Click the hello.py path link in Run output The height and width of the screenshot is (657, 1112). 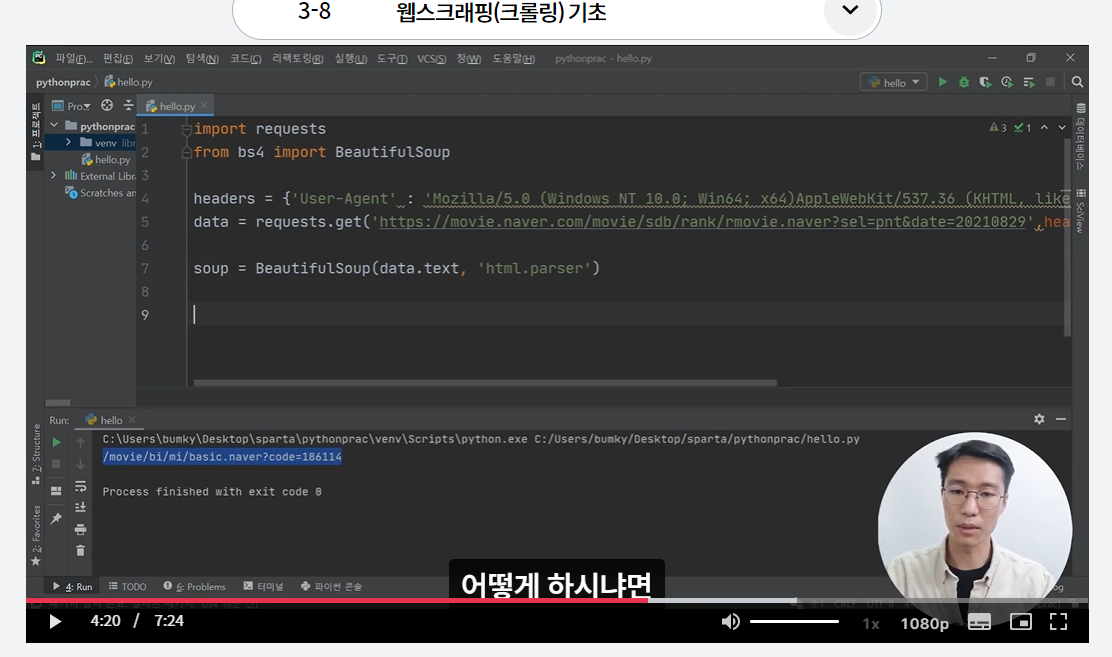pos(696,439)
